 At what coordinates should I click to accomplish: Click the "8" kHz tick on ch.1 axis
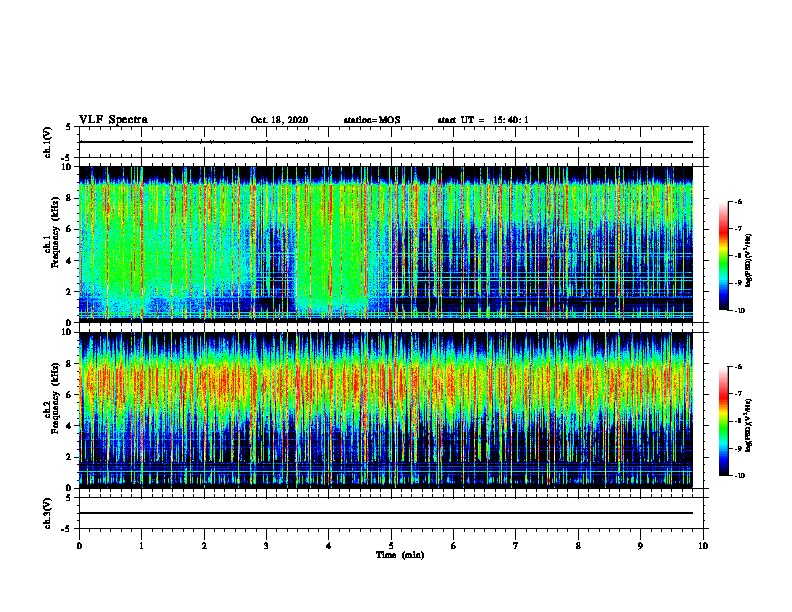70,198
